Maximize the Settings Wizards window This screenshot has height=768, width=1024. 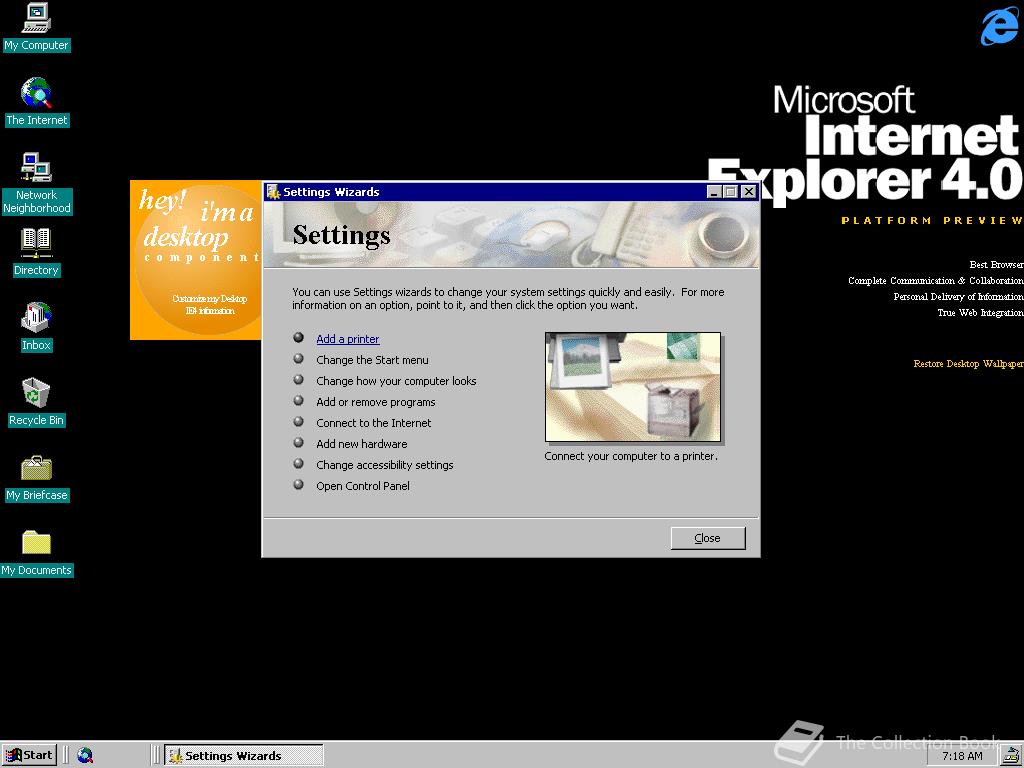pos(731,191)
